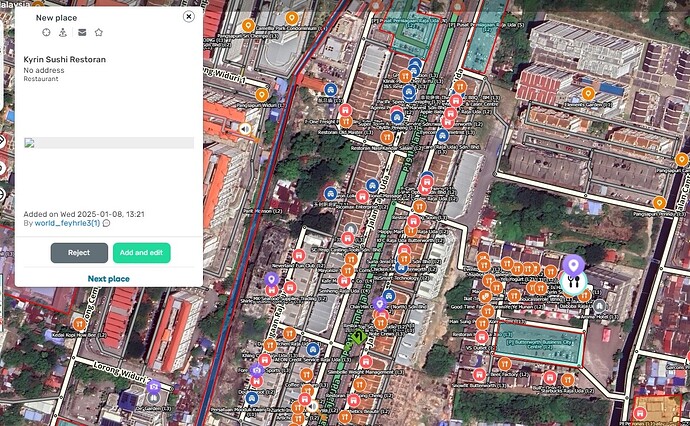
Task: Click the broken image placeholder in panel
Action: [30, 143]
